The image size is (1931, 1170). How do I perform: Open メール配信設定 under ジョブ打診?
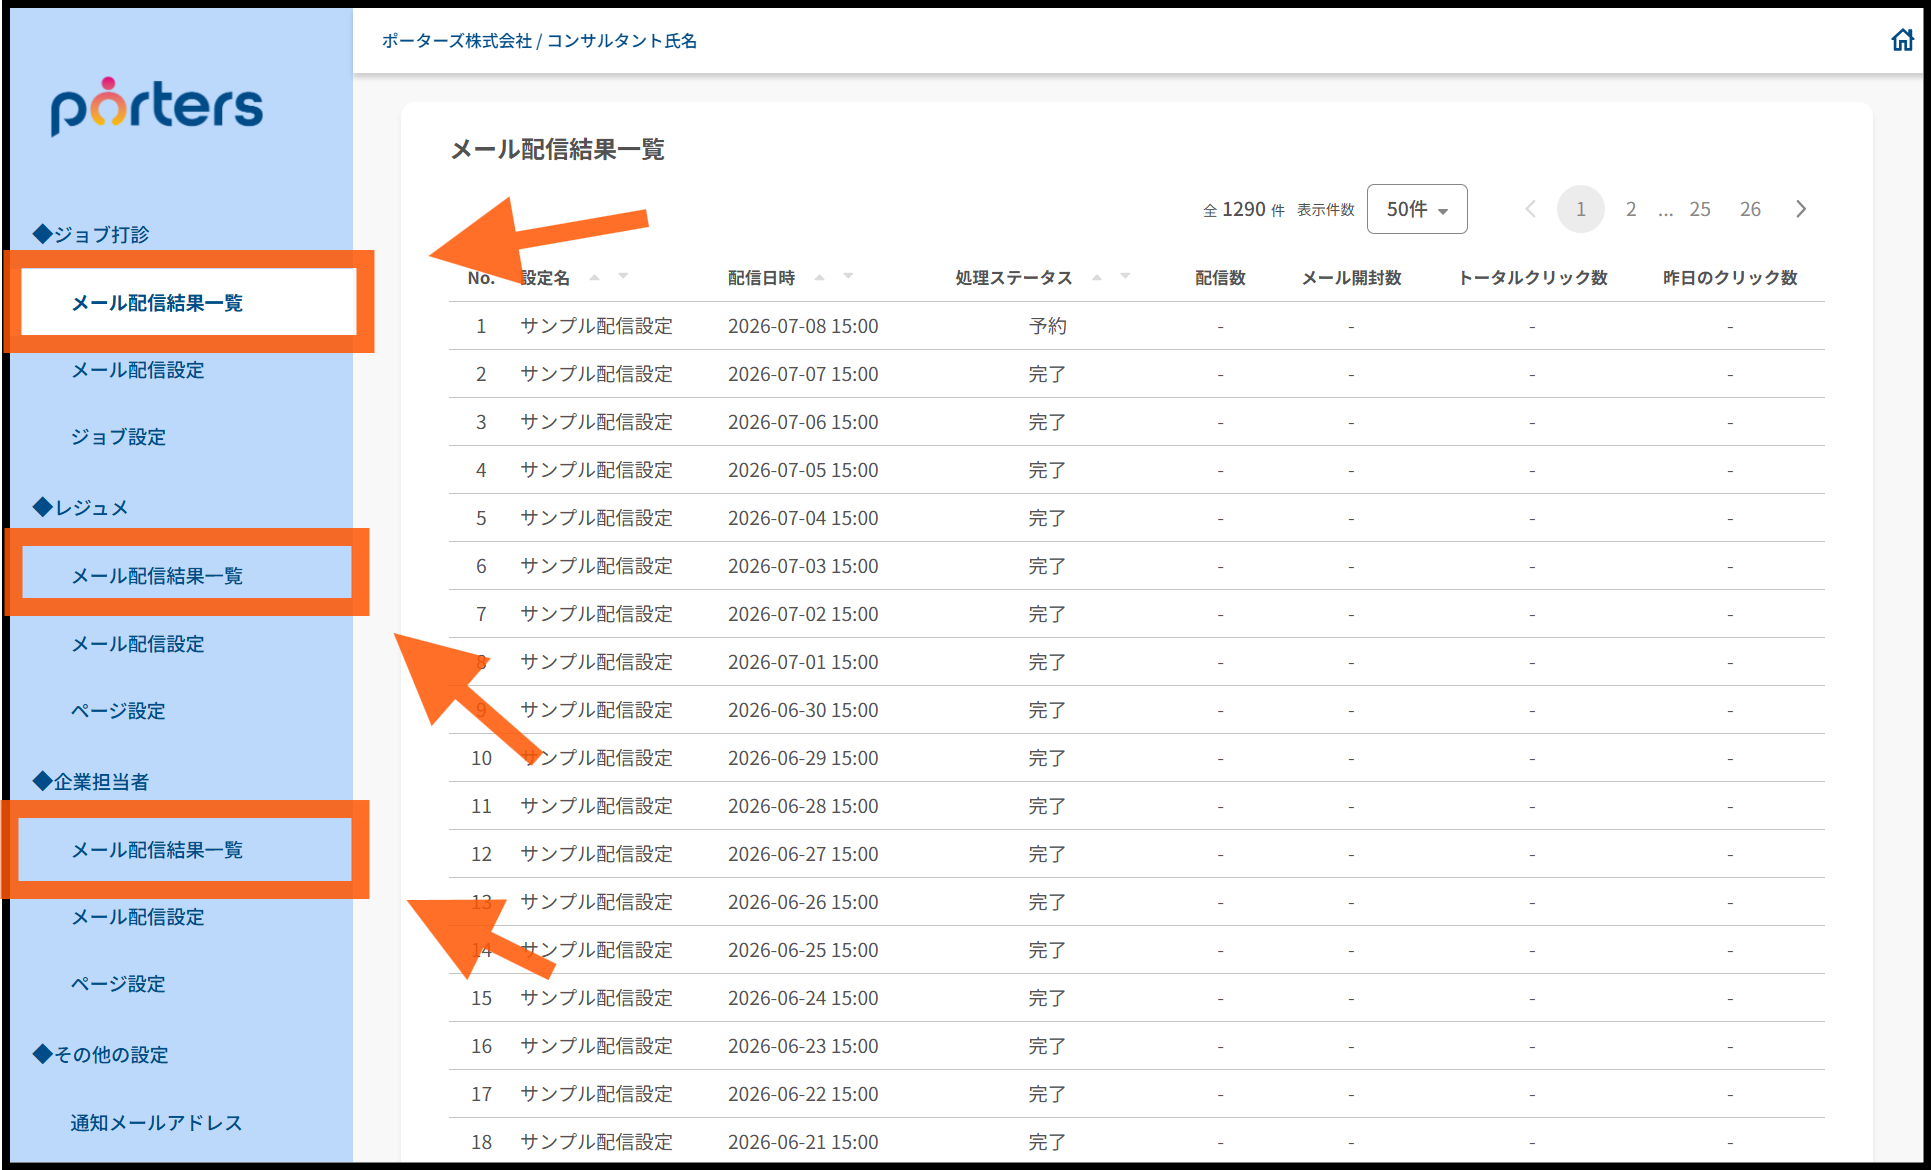click(x=138, y=370)
